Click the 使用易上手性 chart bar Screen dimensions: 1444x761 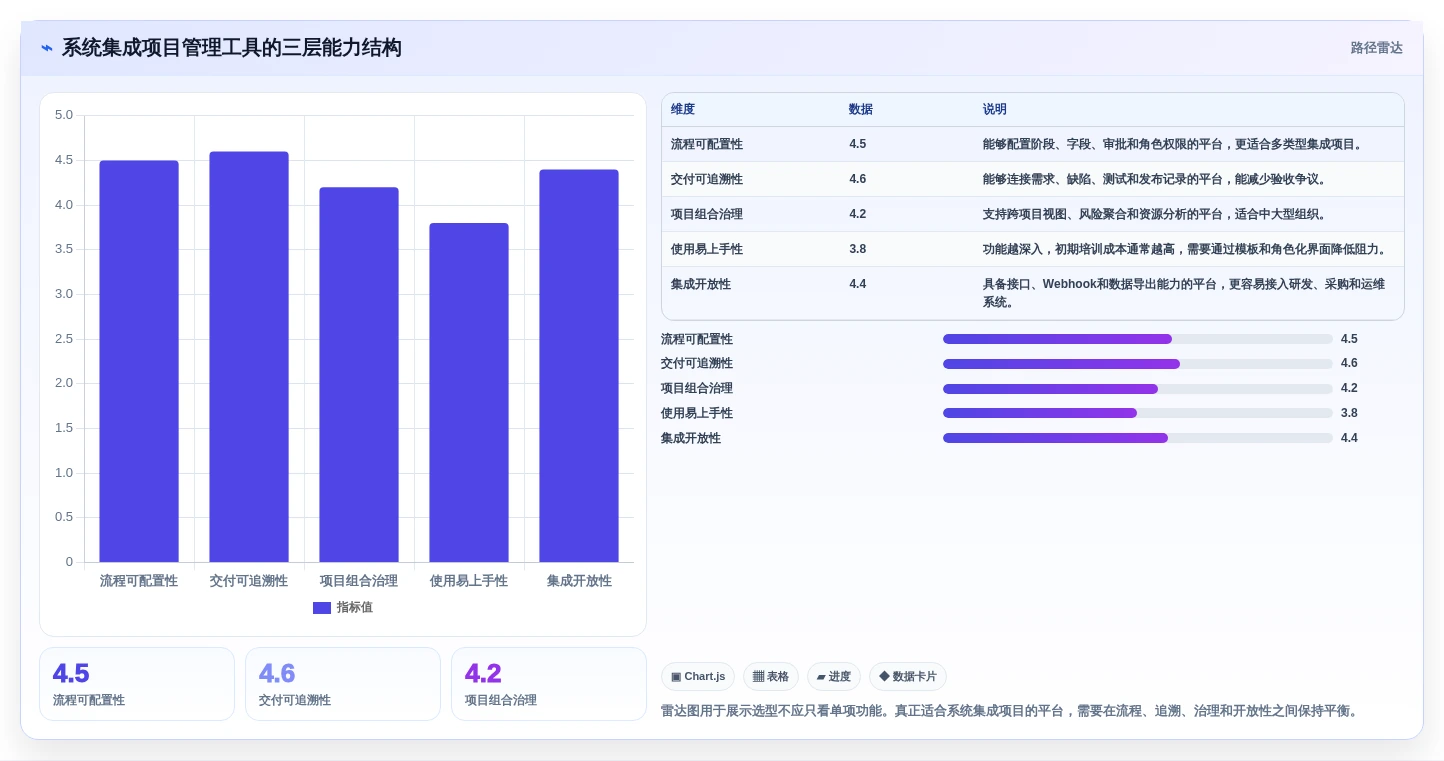[x=469, y=392]
